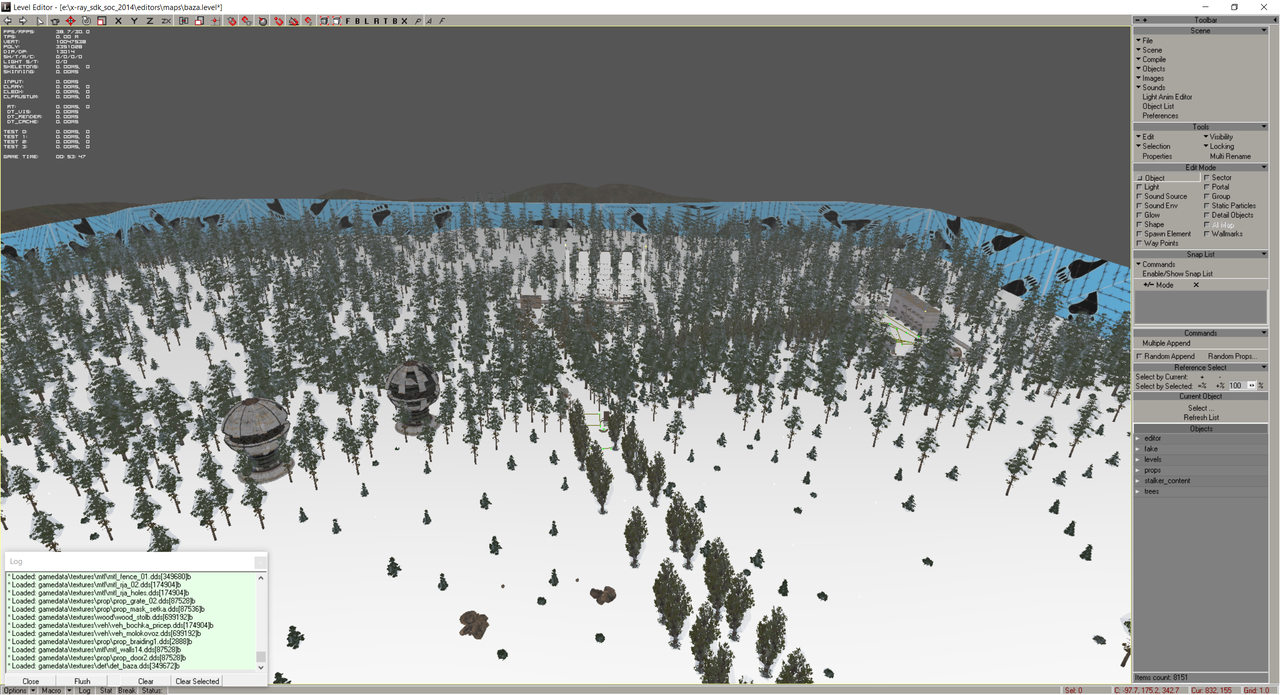1280x695 pixels.
Task: Open the Images dropdown menu
Action: click(x=1151, y=78)
